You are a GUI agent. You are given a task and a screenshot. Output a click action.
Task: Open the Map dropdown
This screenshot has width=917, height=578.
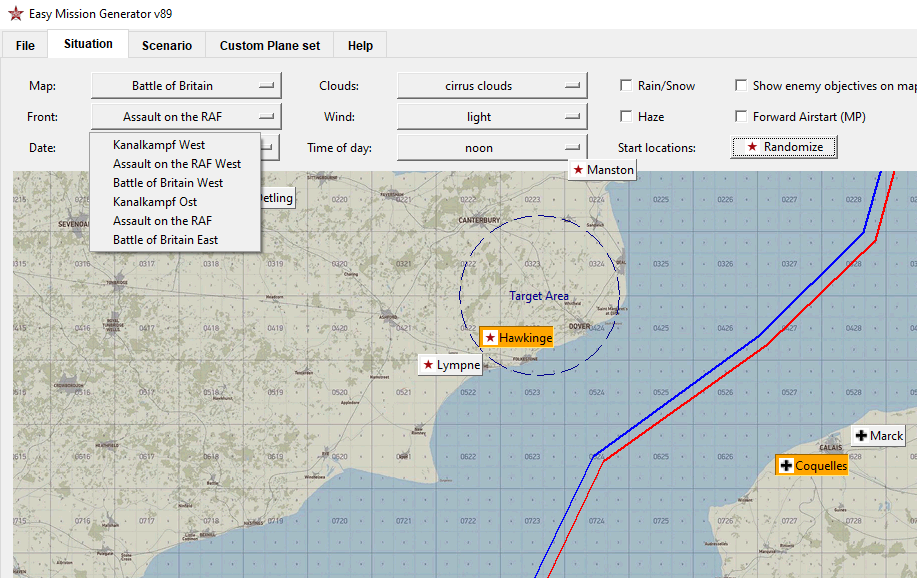[186, 86]
